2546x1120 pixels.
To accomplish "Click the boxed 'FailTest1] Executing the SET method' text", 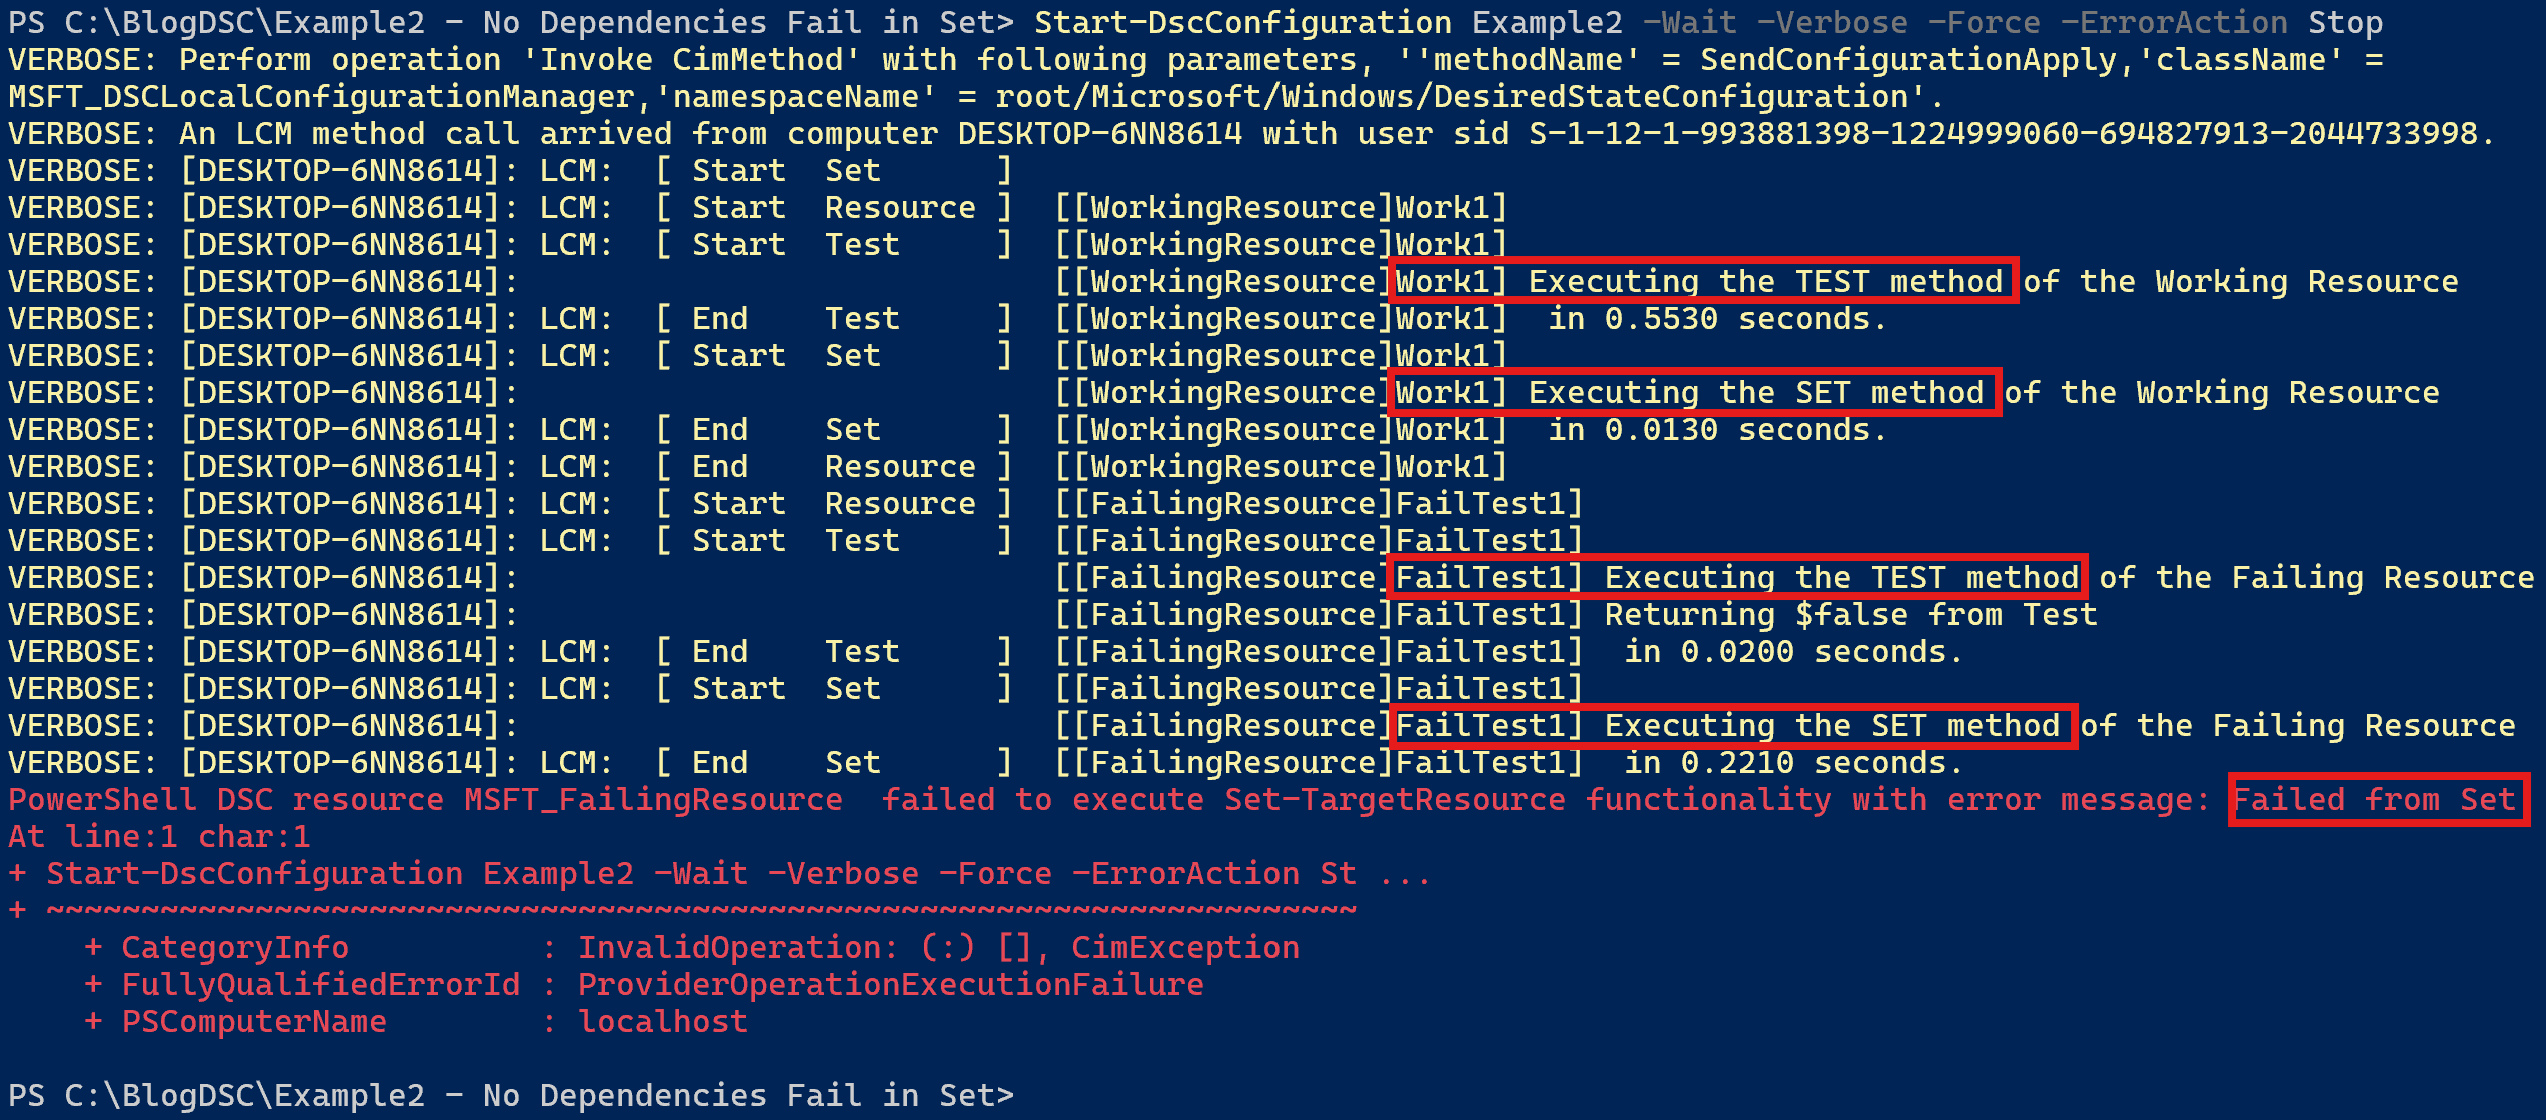I will click(x=1729, y=725).
